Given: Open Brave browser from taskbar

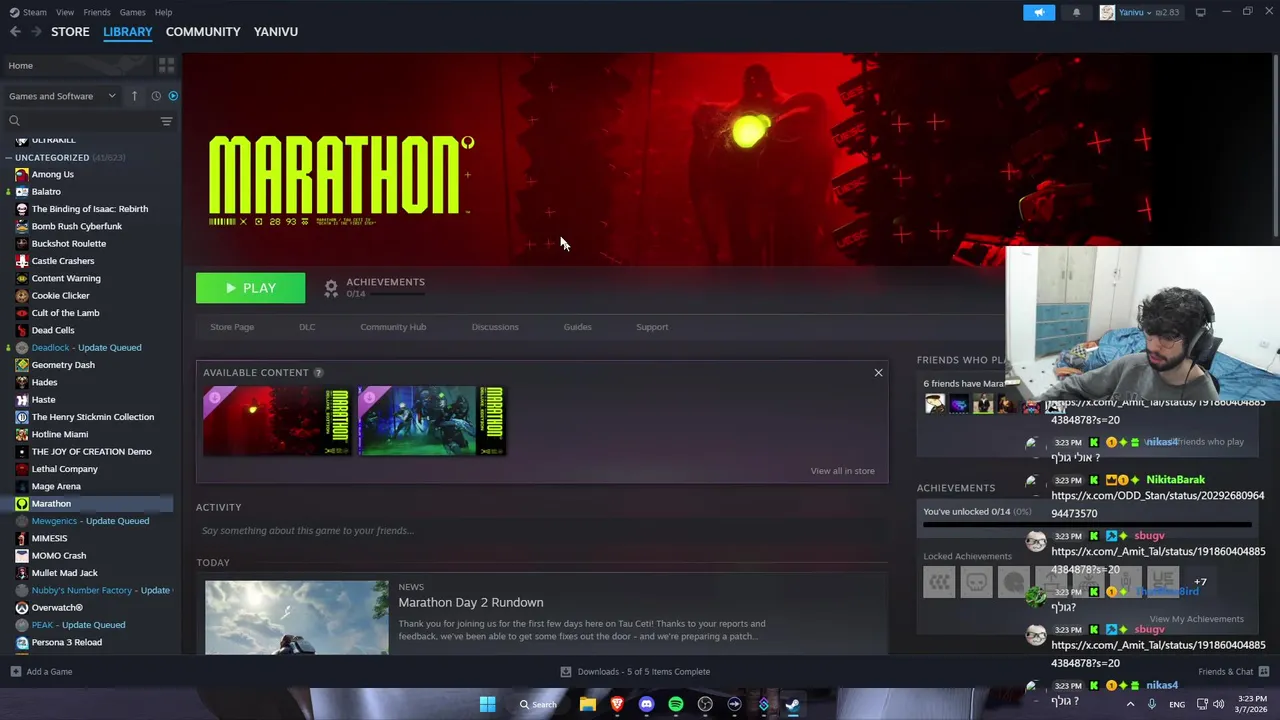Looking at the screenshot, I should click(x=617, y=704).
